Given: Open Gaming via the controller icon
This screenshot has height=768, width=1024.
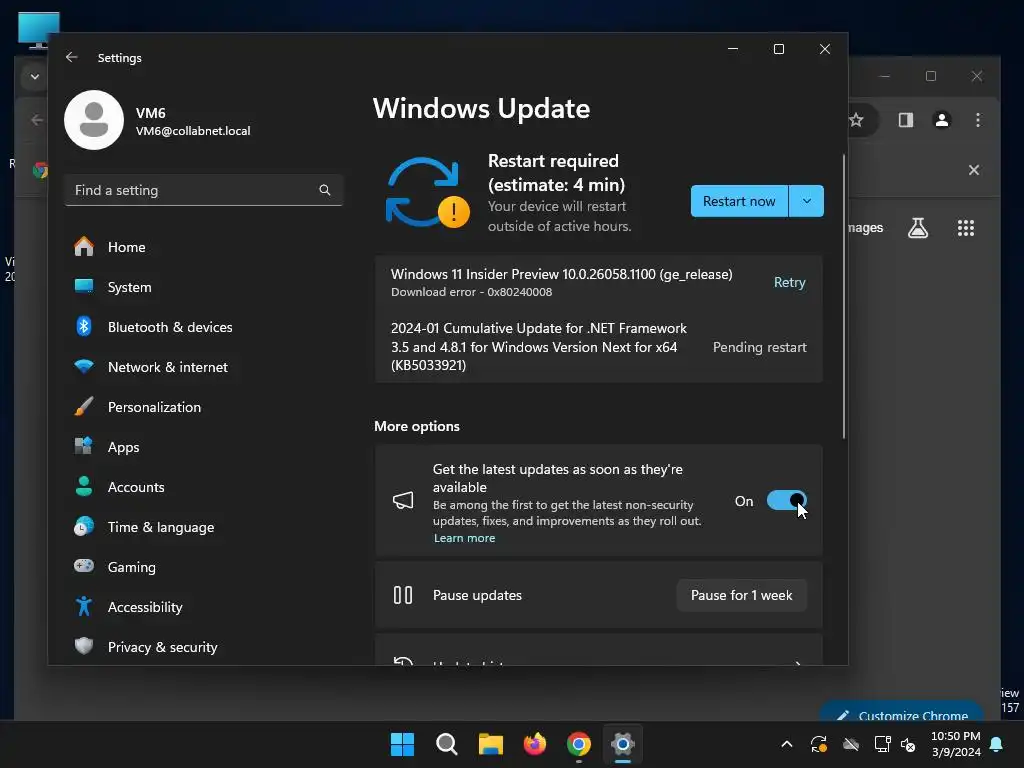Looking at the screenshot, I should point(84,566).
